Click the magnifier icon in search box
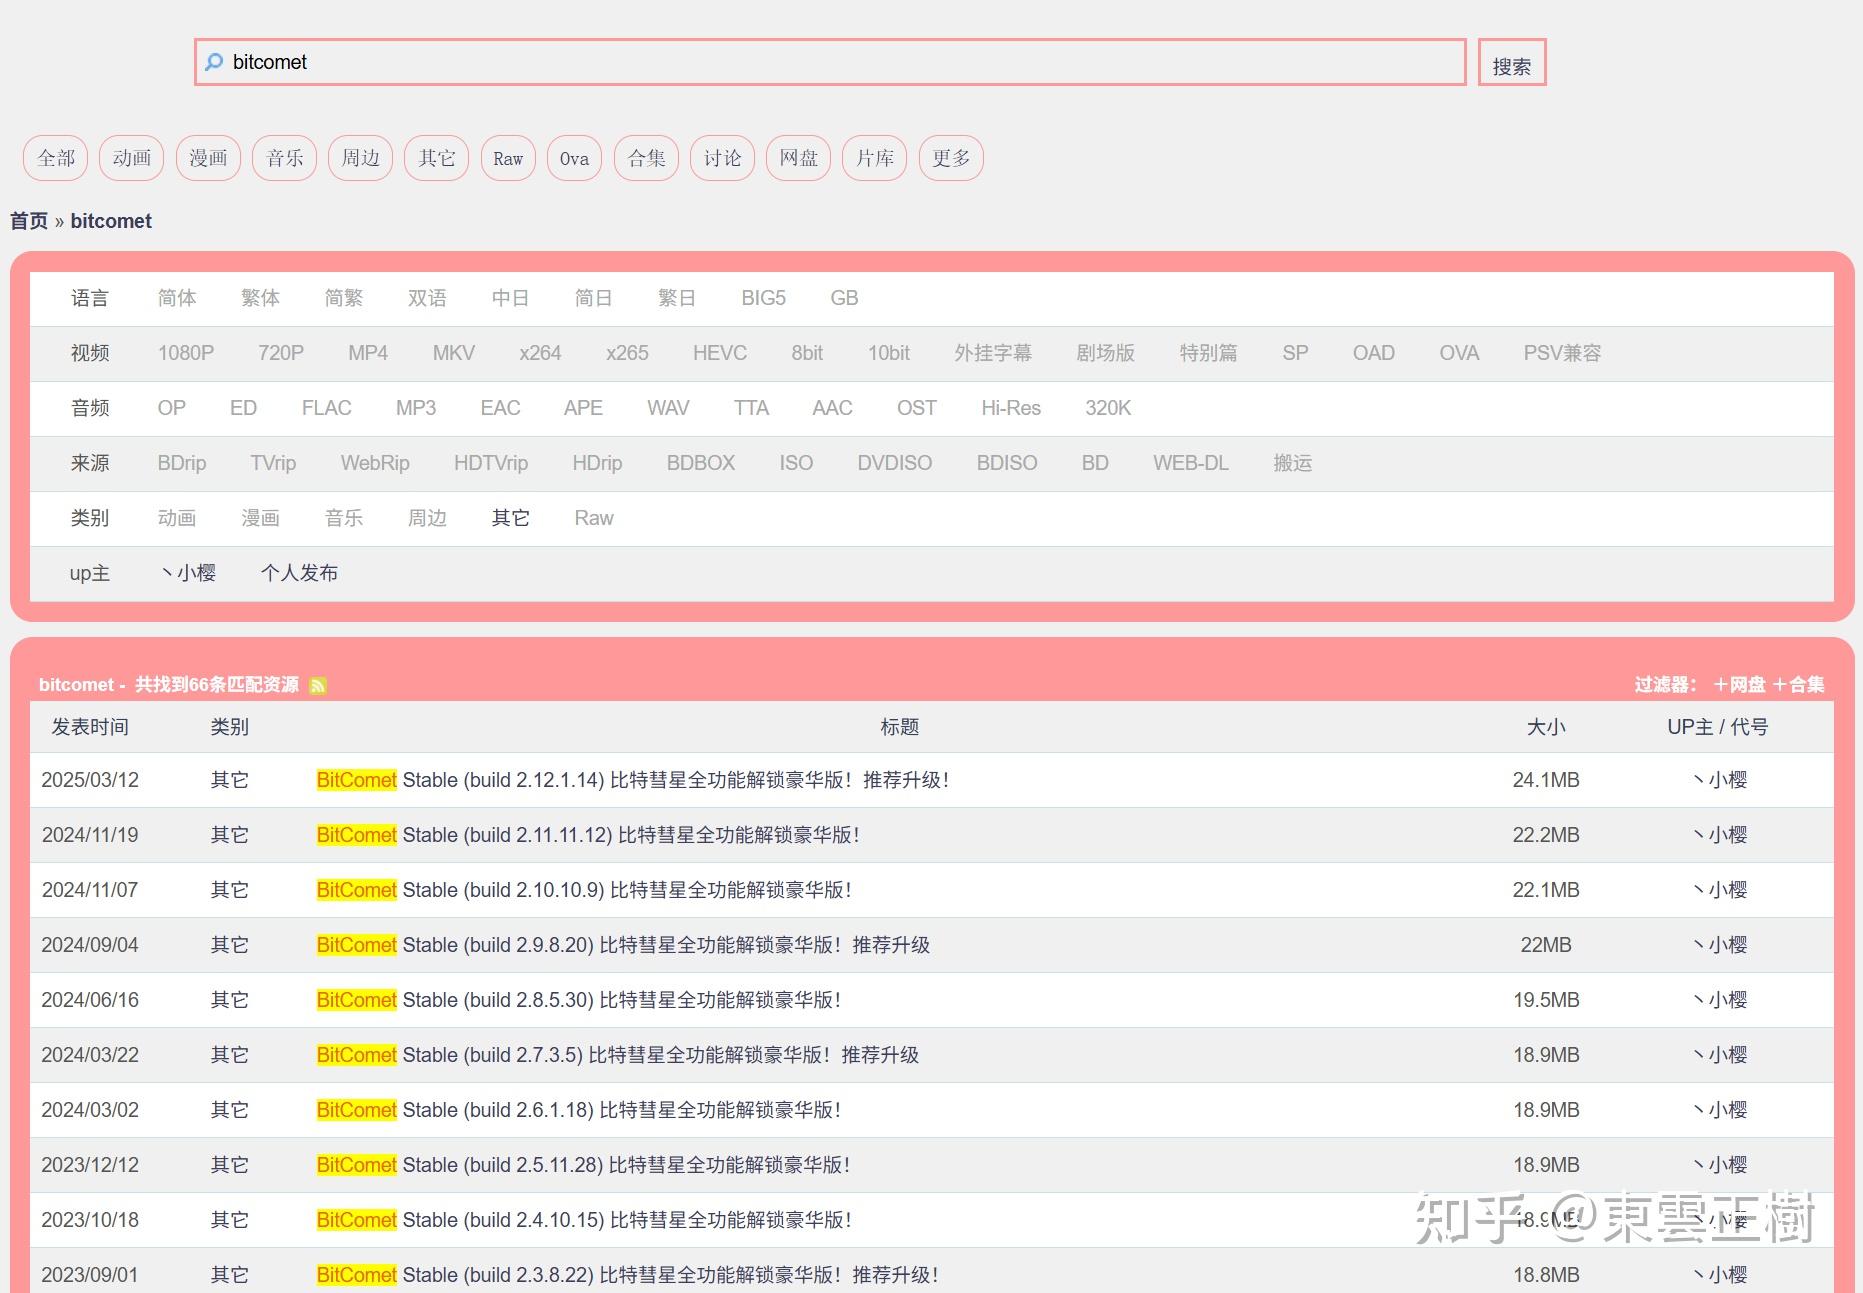The width and height of the screenshot is (1863, 1293). coord(214,62)
